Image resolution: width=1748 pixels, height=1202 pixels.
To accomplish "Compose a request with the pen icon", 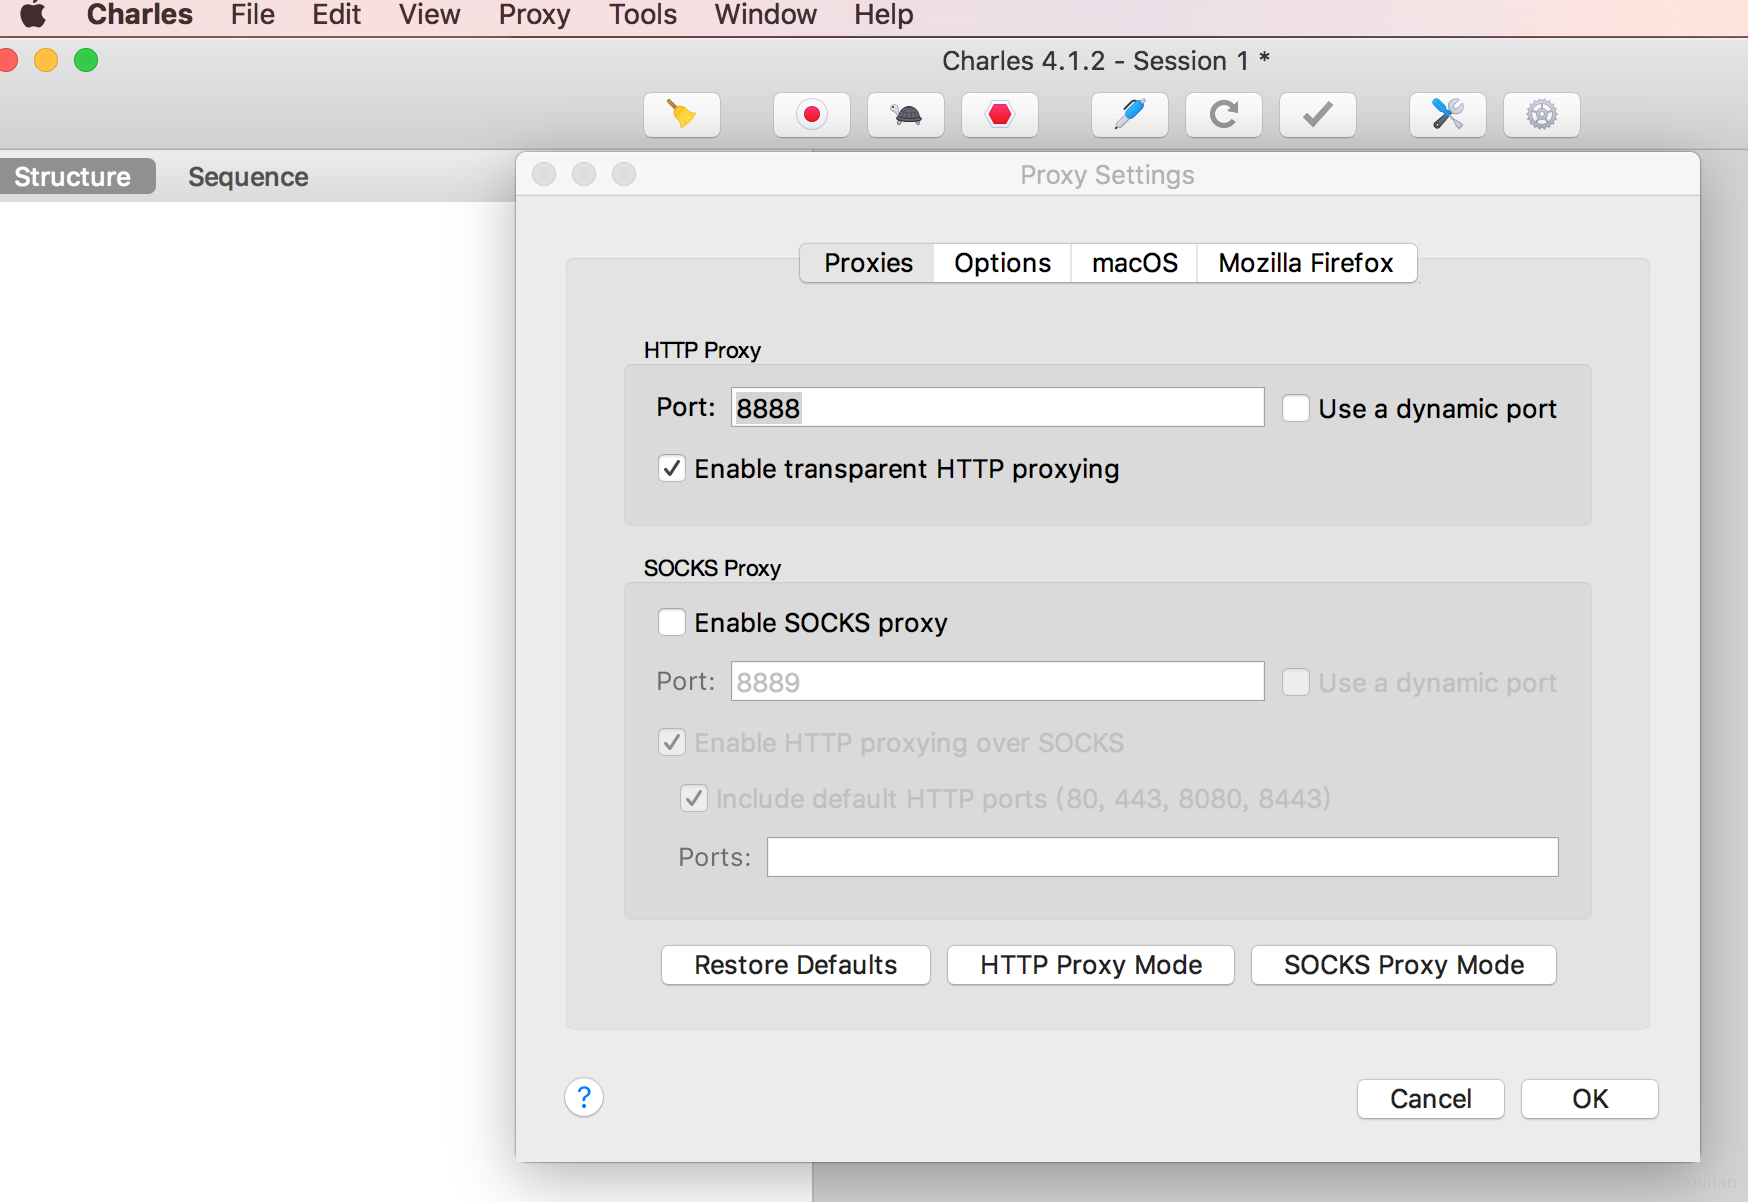I will pyautogui.click(x=1130, y=115).
